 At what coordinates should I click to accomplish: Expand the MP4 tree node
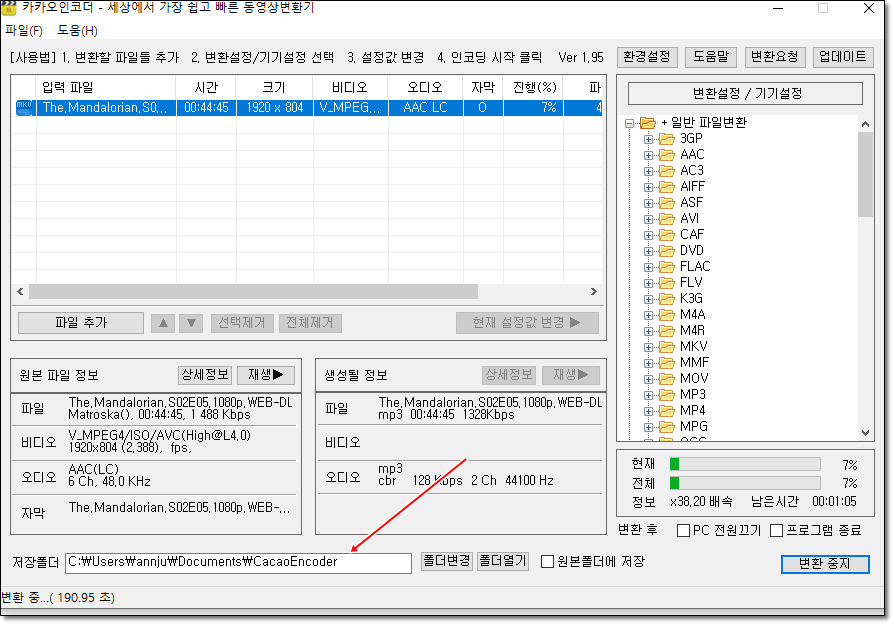648,410
